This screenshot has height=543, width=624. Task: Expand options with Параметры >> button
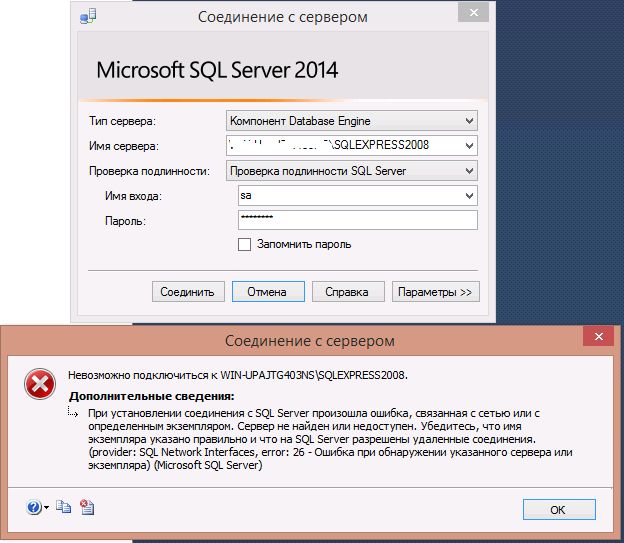436,292
